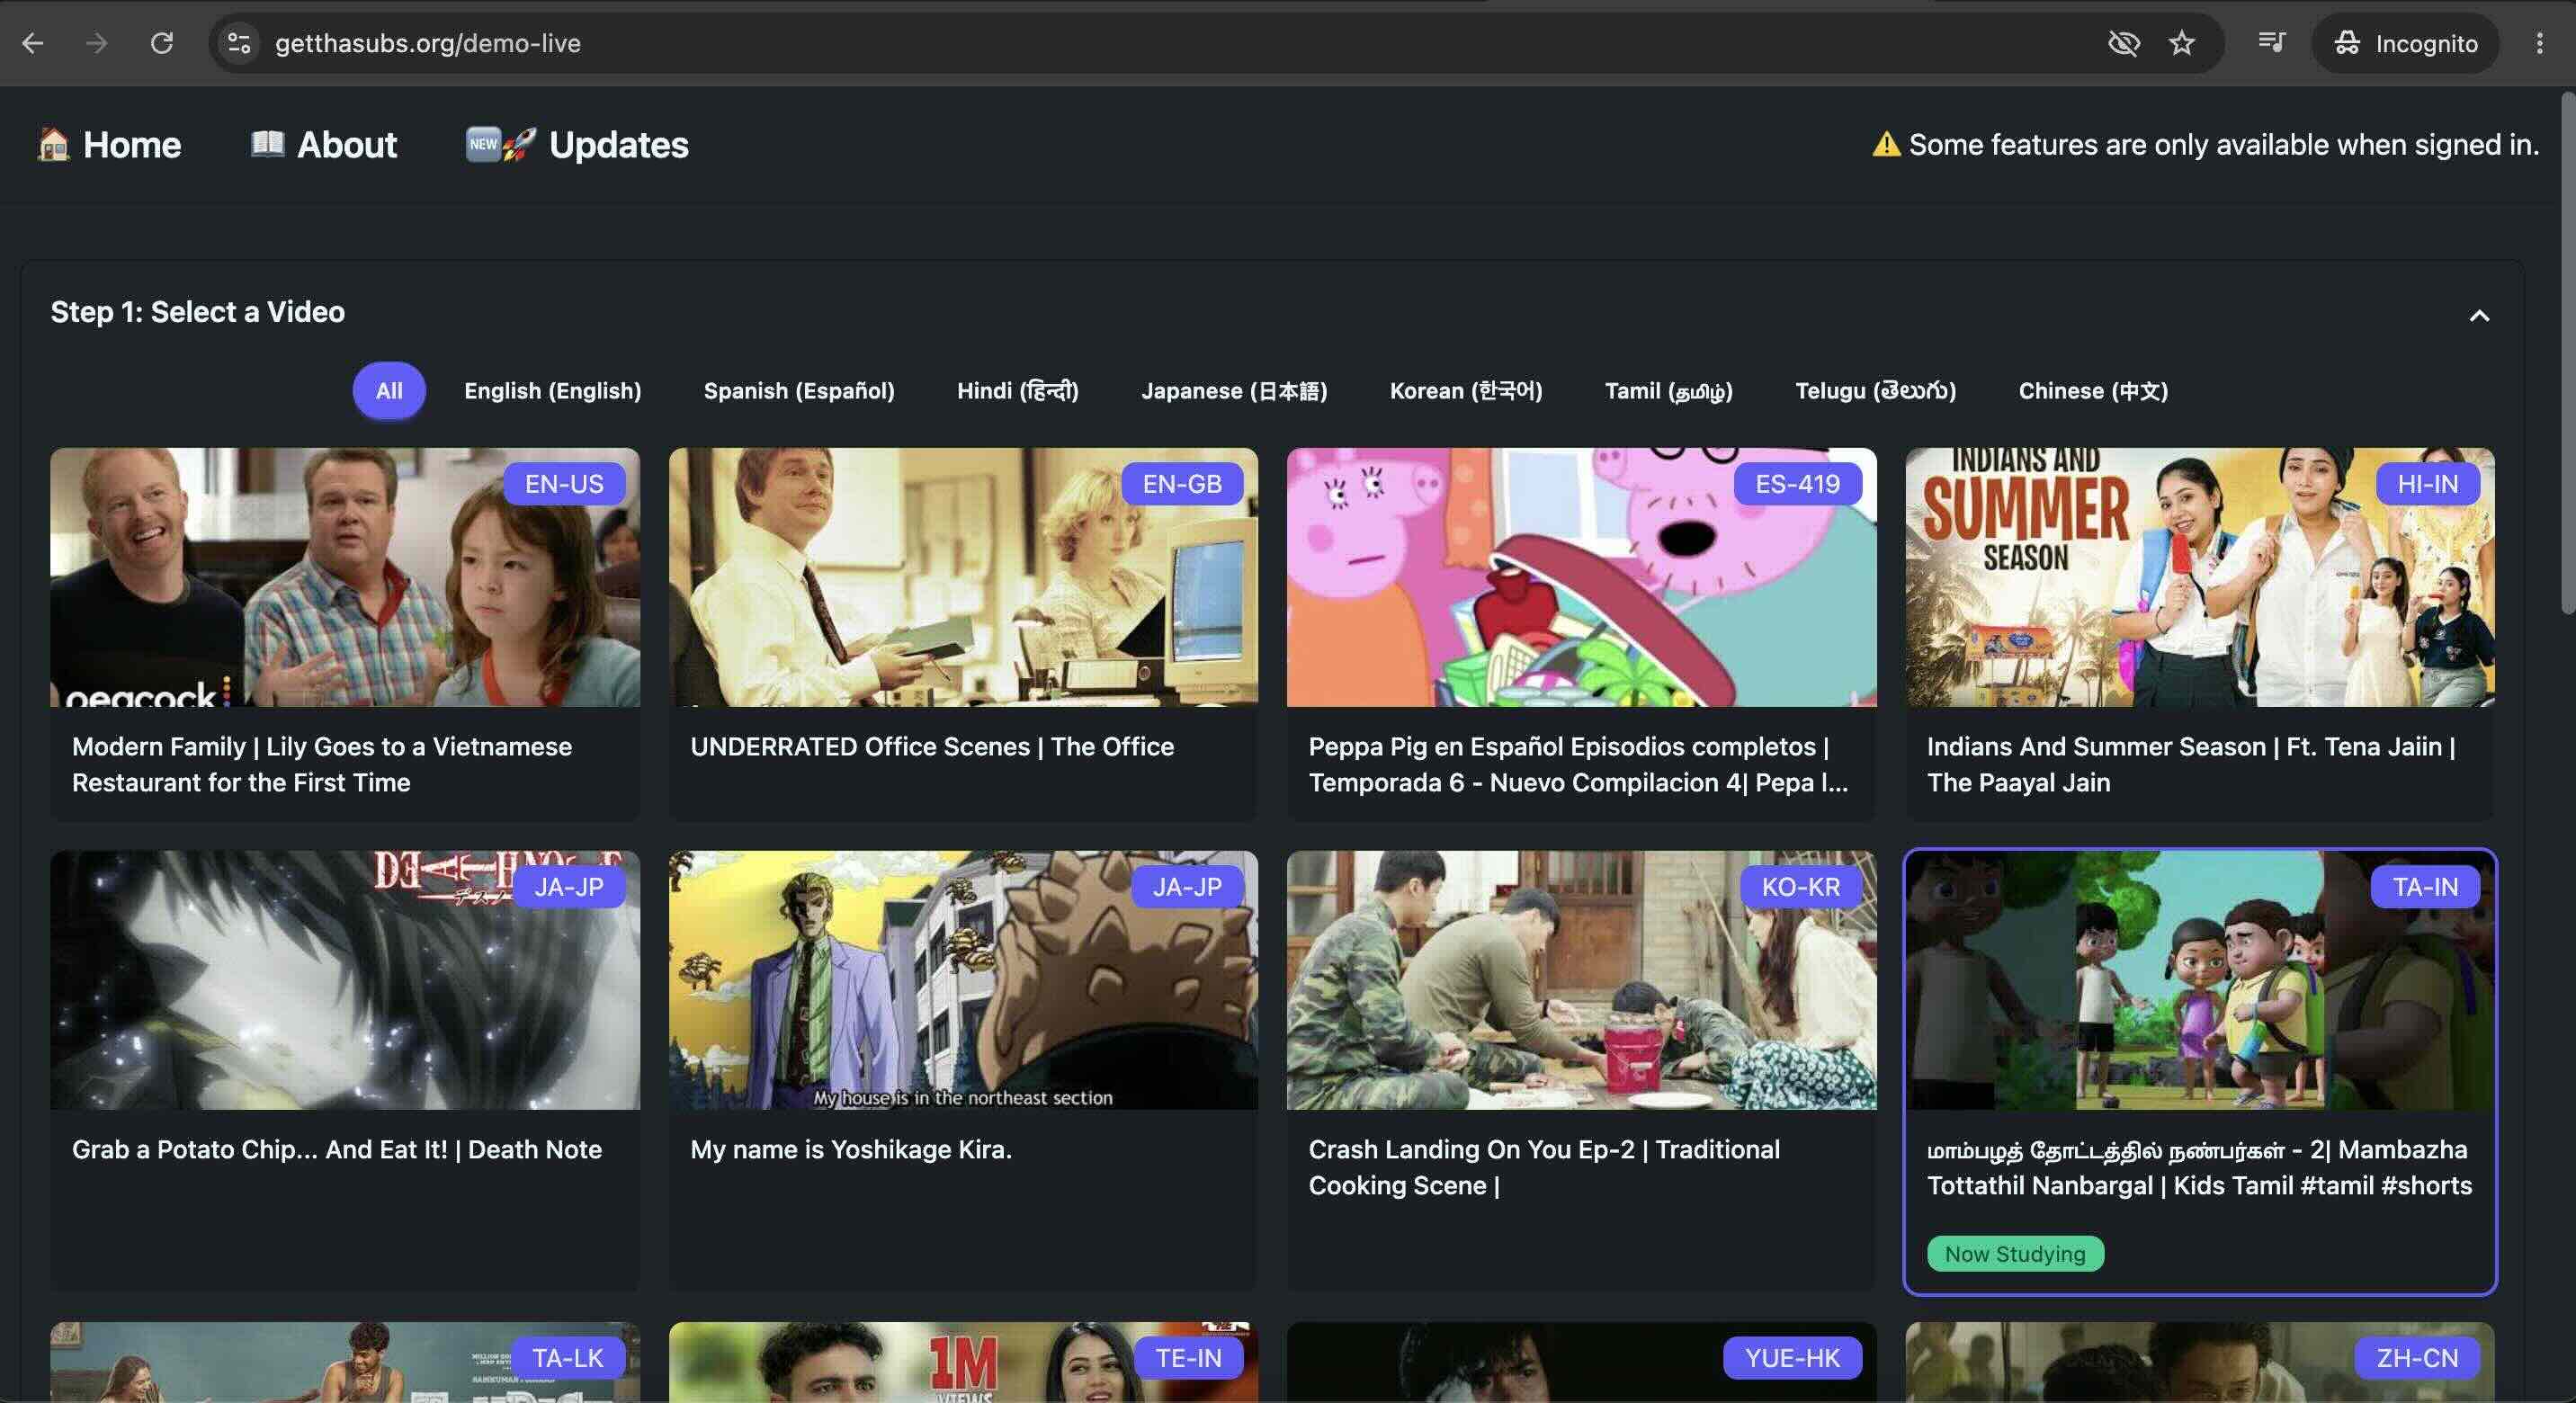Open the Peppa Pig video thumbnail
The height and width of the screenshot is (1403, 2576).
(1581, 577)
